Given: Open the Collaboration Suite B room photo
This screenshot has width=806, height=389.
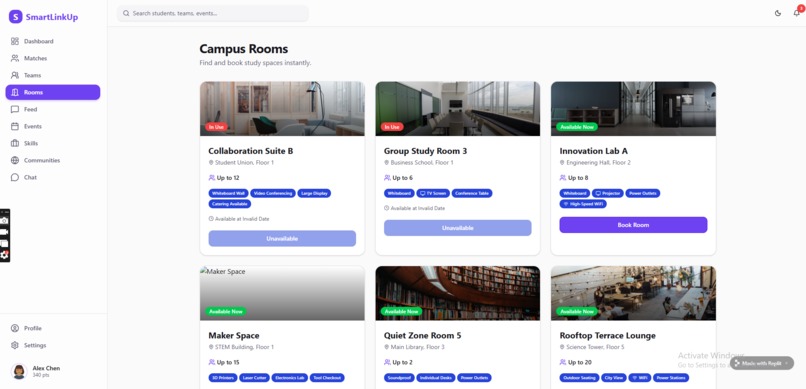Looking at the screenshot, I should (282, 108).
